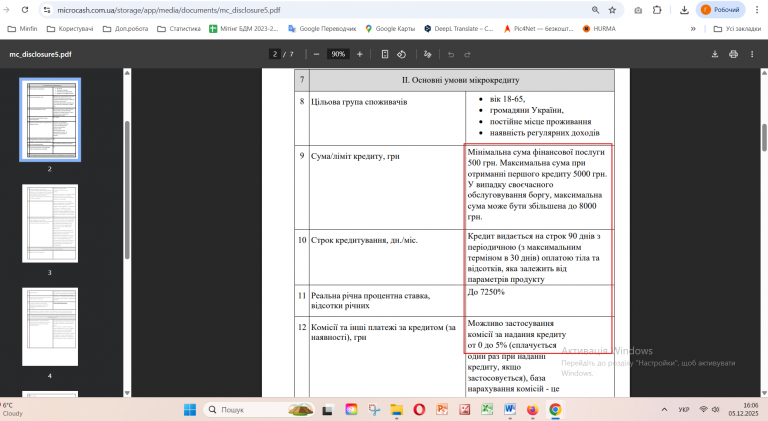768x421 pixels.
Task: Click the value 'До 7250%'
Action: pyautogui.click(x=486, y=292)
